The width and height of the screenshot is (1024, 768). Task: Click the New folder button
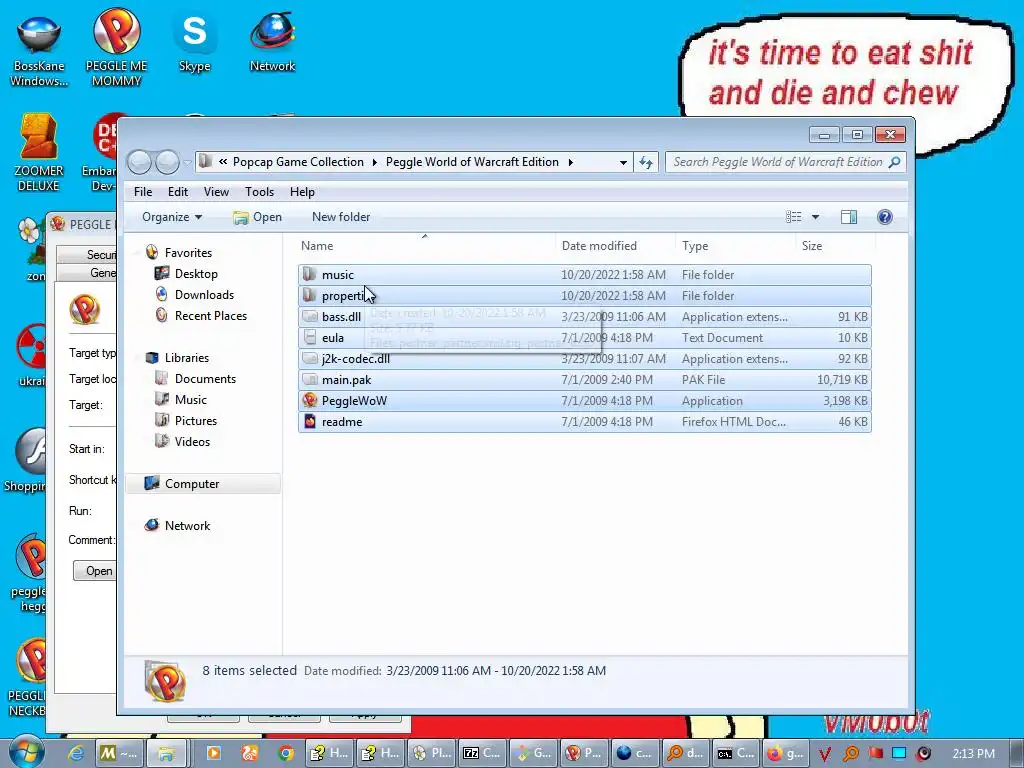coord(341,217)
